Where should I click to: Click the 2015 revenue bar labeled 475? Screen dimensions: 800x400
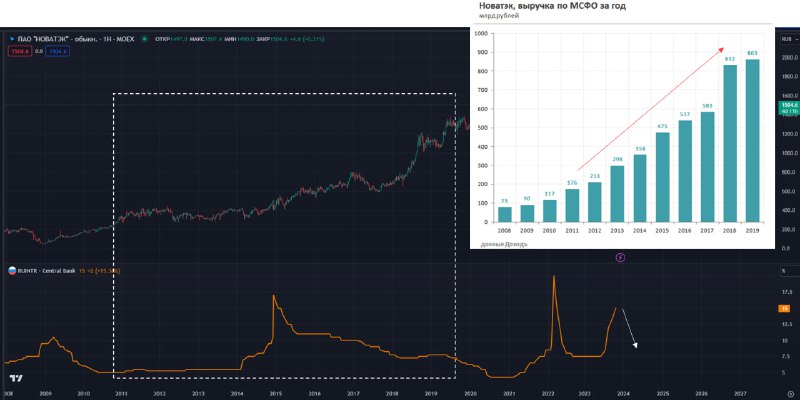[663, 178]
